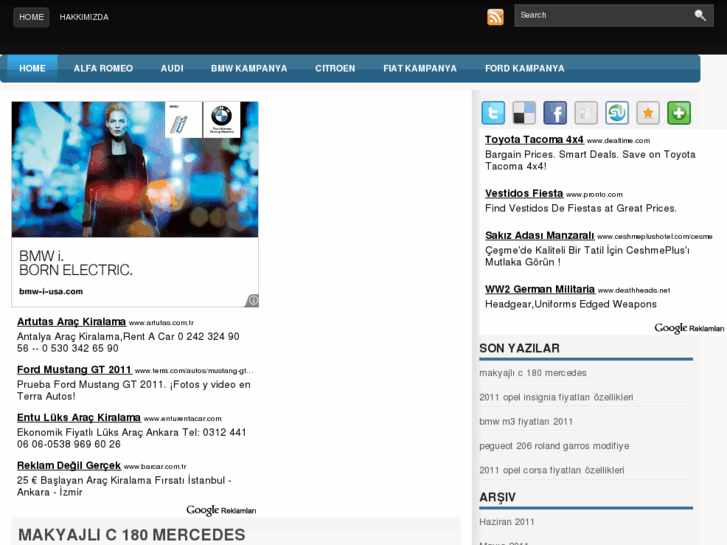Open the Toyota Tacoma 4x4 ad
The width and height of the screenshot is (727, 545).
[x=534, y=139]
